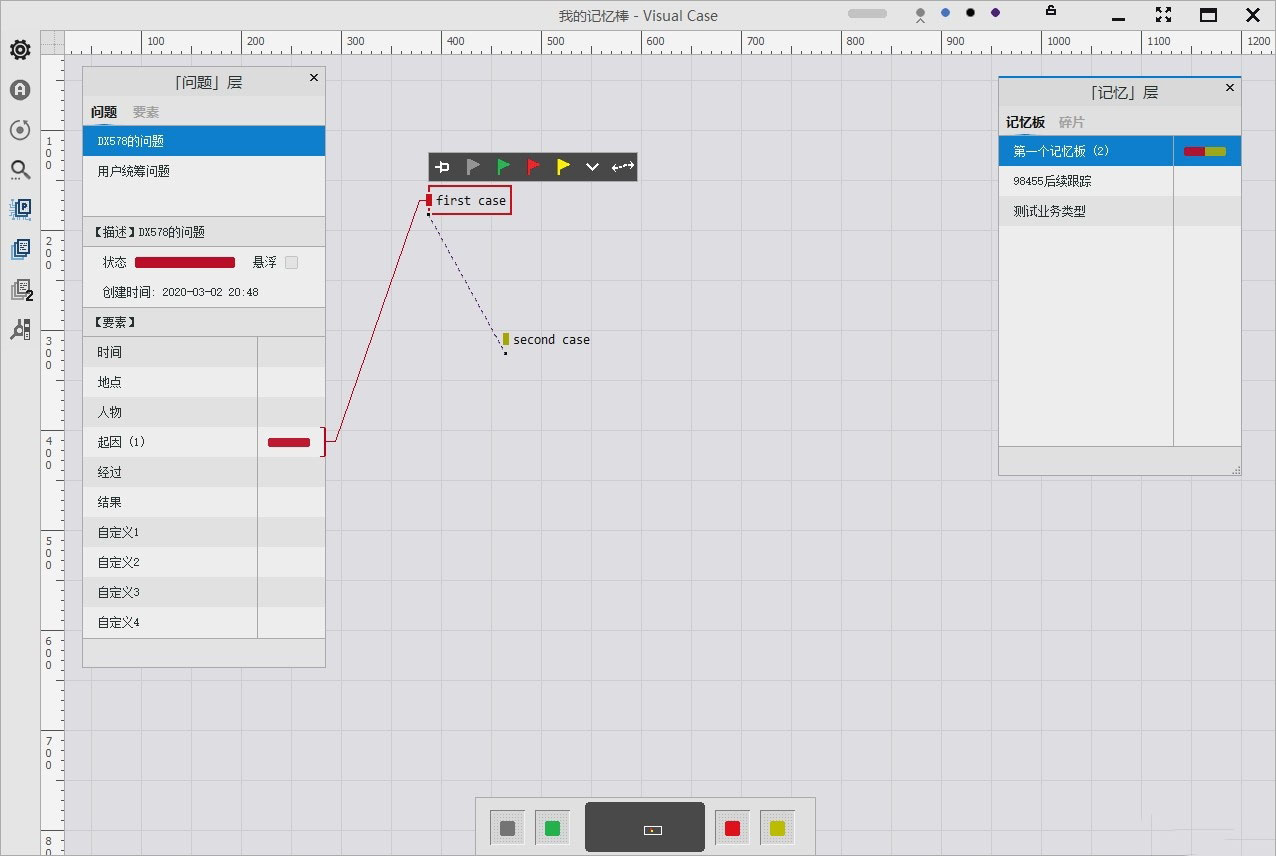Screen dimensions: 1276x856
Task: Click the fullscreen arrows icon in title bar
Action: [1163, 14]
